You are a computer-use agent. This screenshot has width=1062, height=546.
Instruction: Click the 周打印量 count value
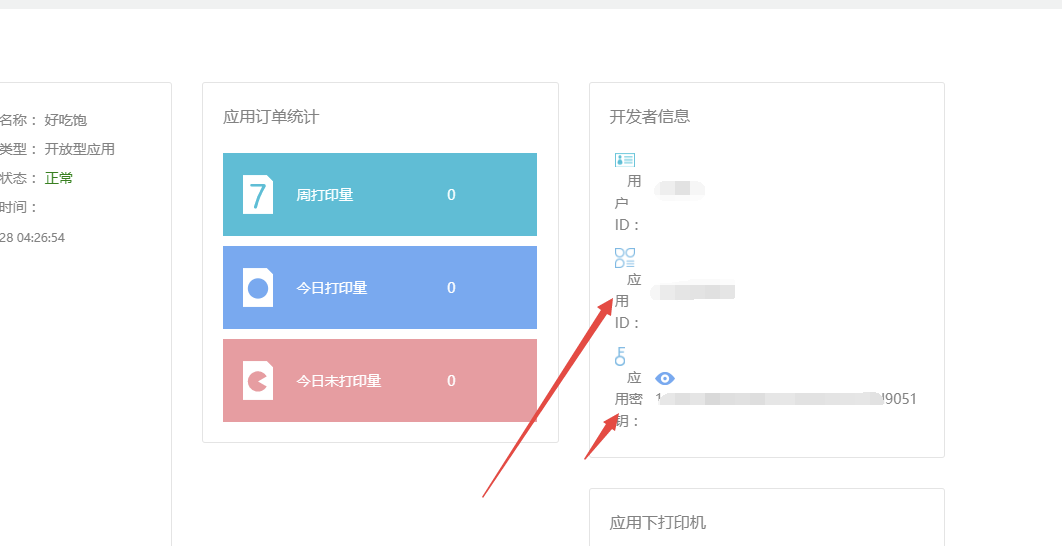pyautogui.click(x=451, y=195)
